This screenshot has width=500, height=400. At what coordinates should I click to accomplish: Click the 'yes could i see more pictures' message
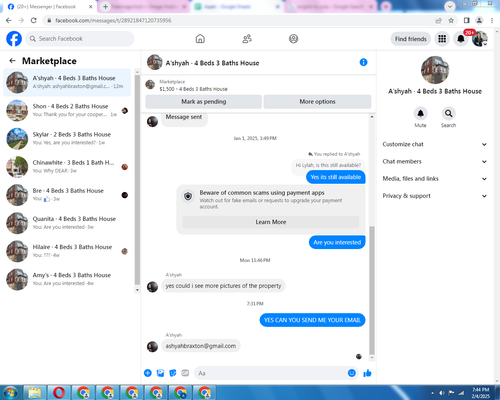(x=223, y=286)
